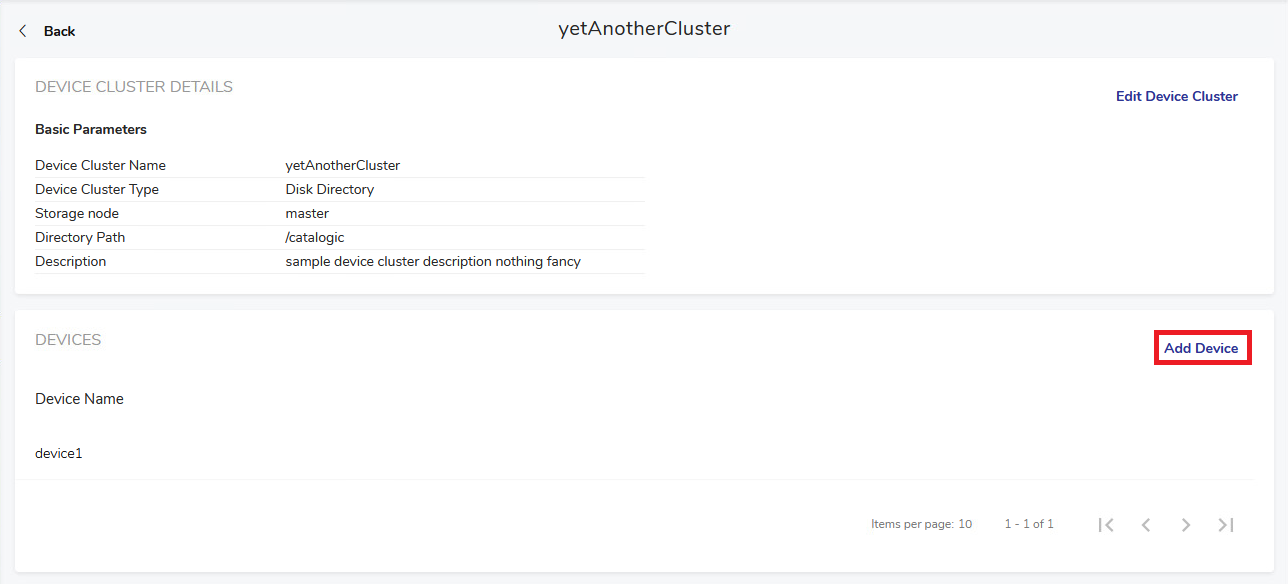Click the Device Cluster Details heading
This screenshot has height=584, width=1288.
tap(134, 87)
